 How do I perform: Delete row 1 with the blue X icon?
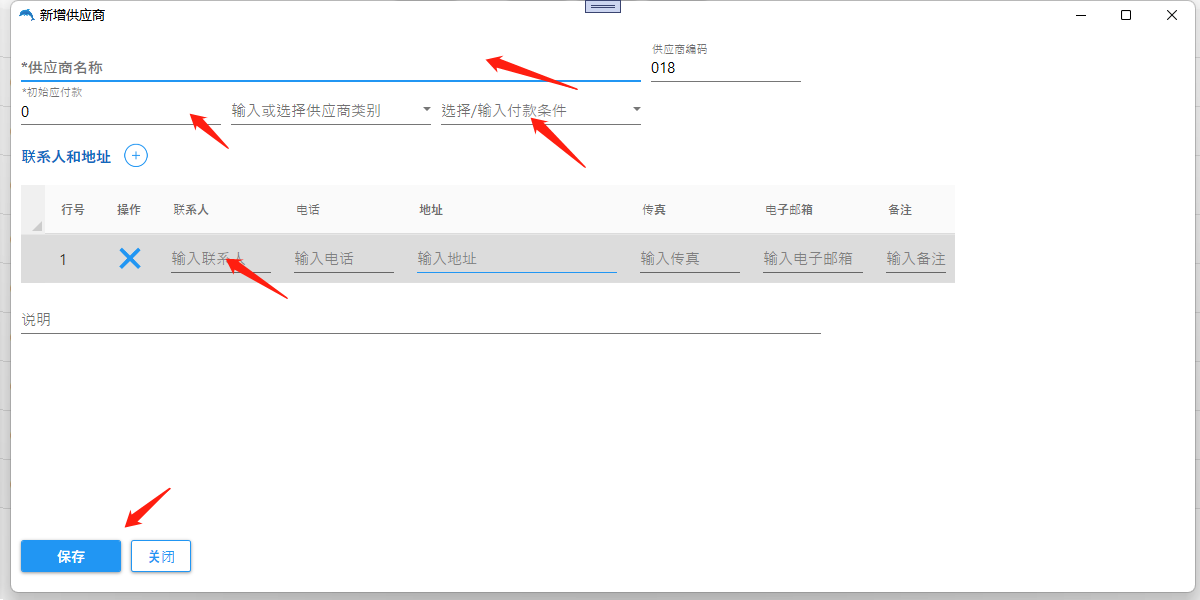click(x=130, y=259)
